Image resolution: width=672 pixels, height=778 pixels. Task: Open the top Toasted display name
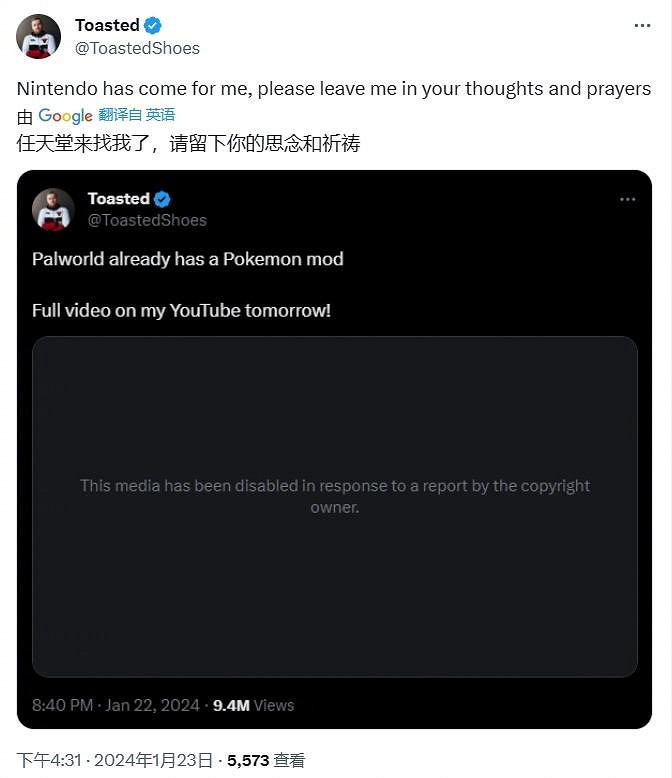(107, 26)
